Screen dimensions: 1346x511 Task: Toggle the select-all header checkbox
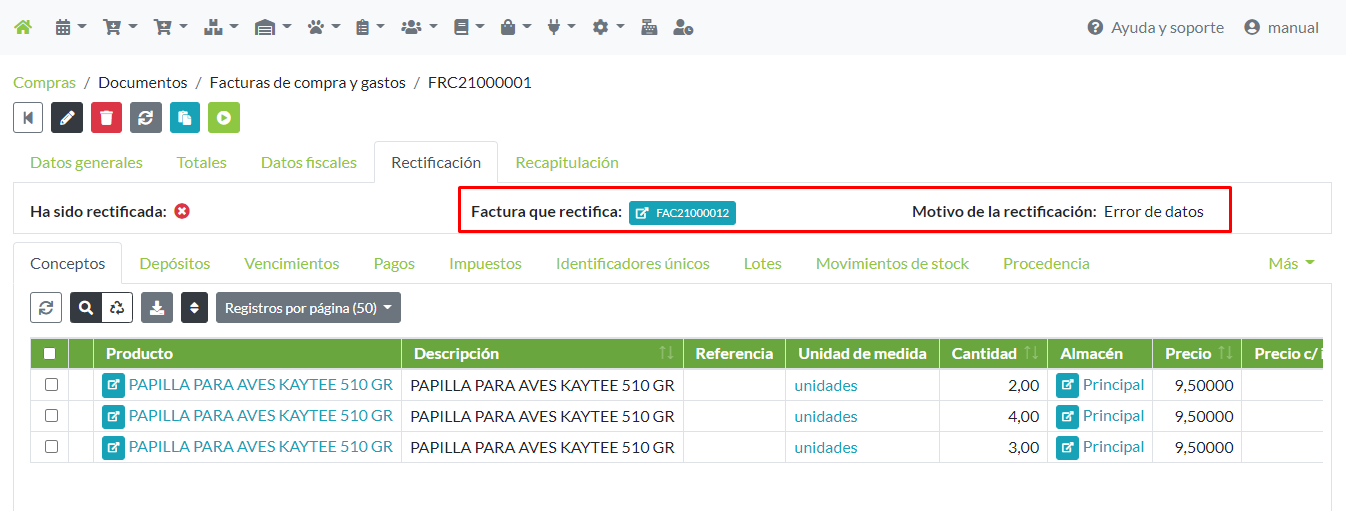pos(50,353)
